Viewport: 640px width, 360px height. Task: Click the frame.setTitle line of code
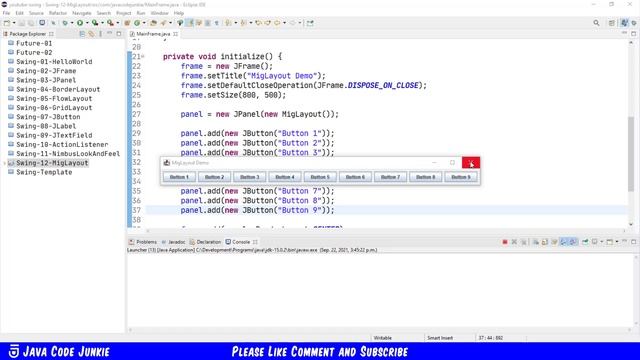[253, 76]
